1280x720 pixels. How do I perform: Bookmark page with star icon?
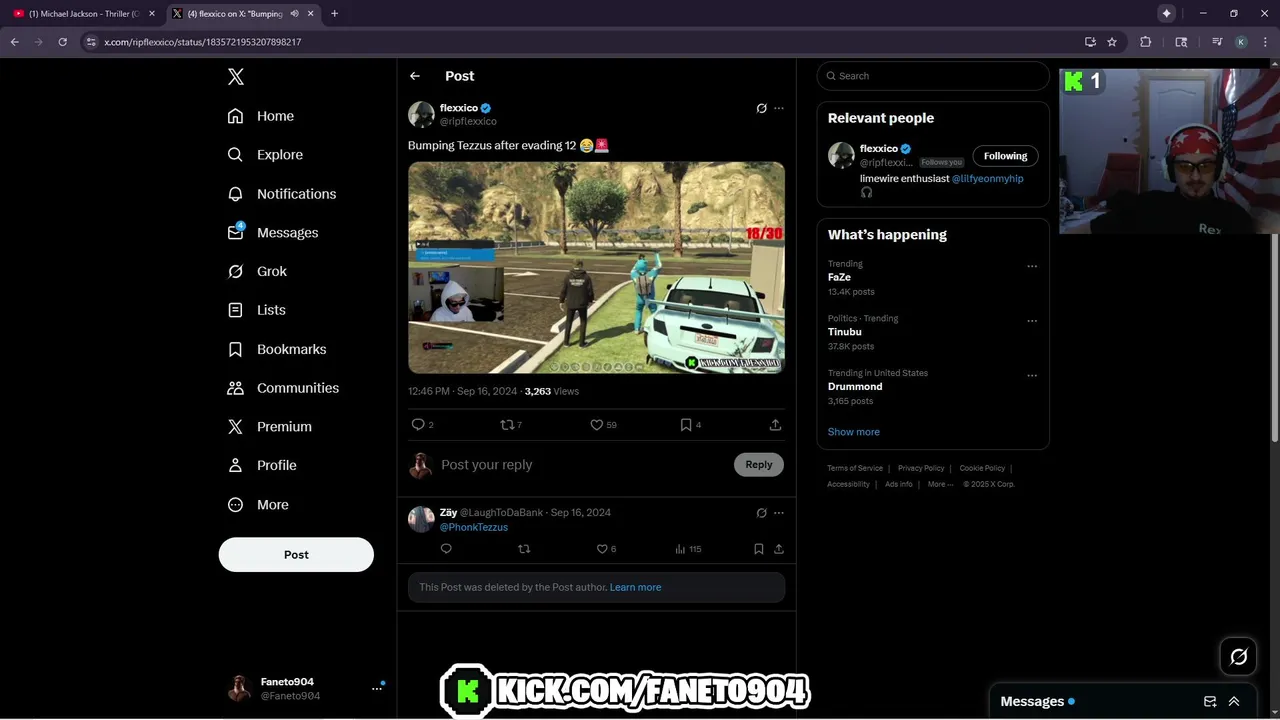click(1112, 42)
